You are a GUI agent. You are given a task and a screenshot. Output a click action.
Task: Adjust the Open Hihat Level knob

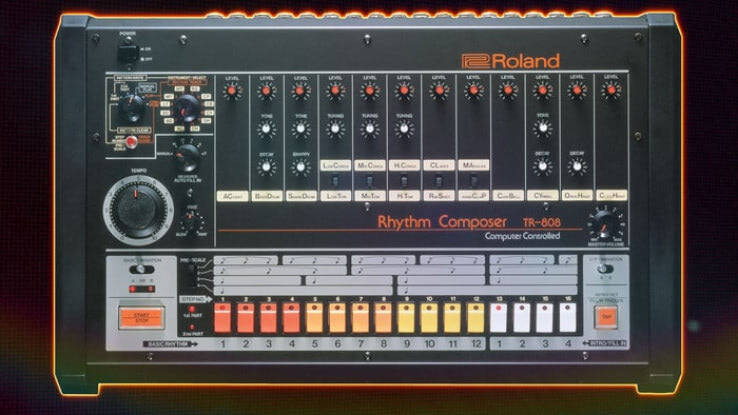(577, 90)
